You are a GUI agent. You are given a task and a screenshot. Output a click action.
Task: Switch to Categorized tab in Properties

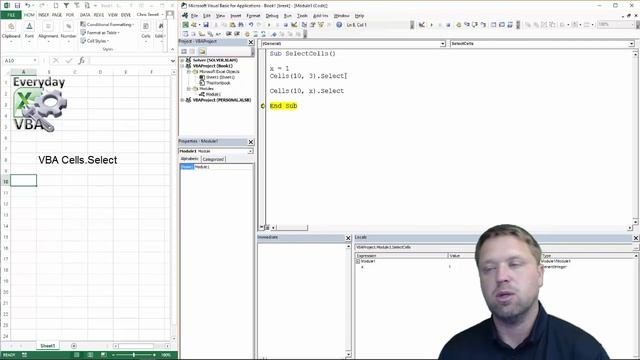tap(213, 159)
